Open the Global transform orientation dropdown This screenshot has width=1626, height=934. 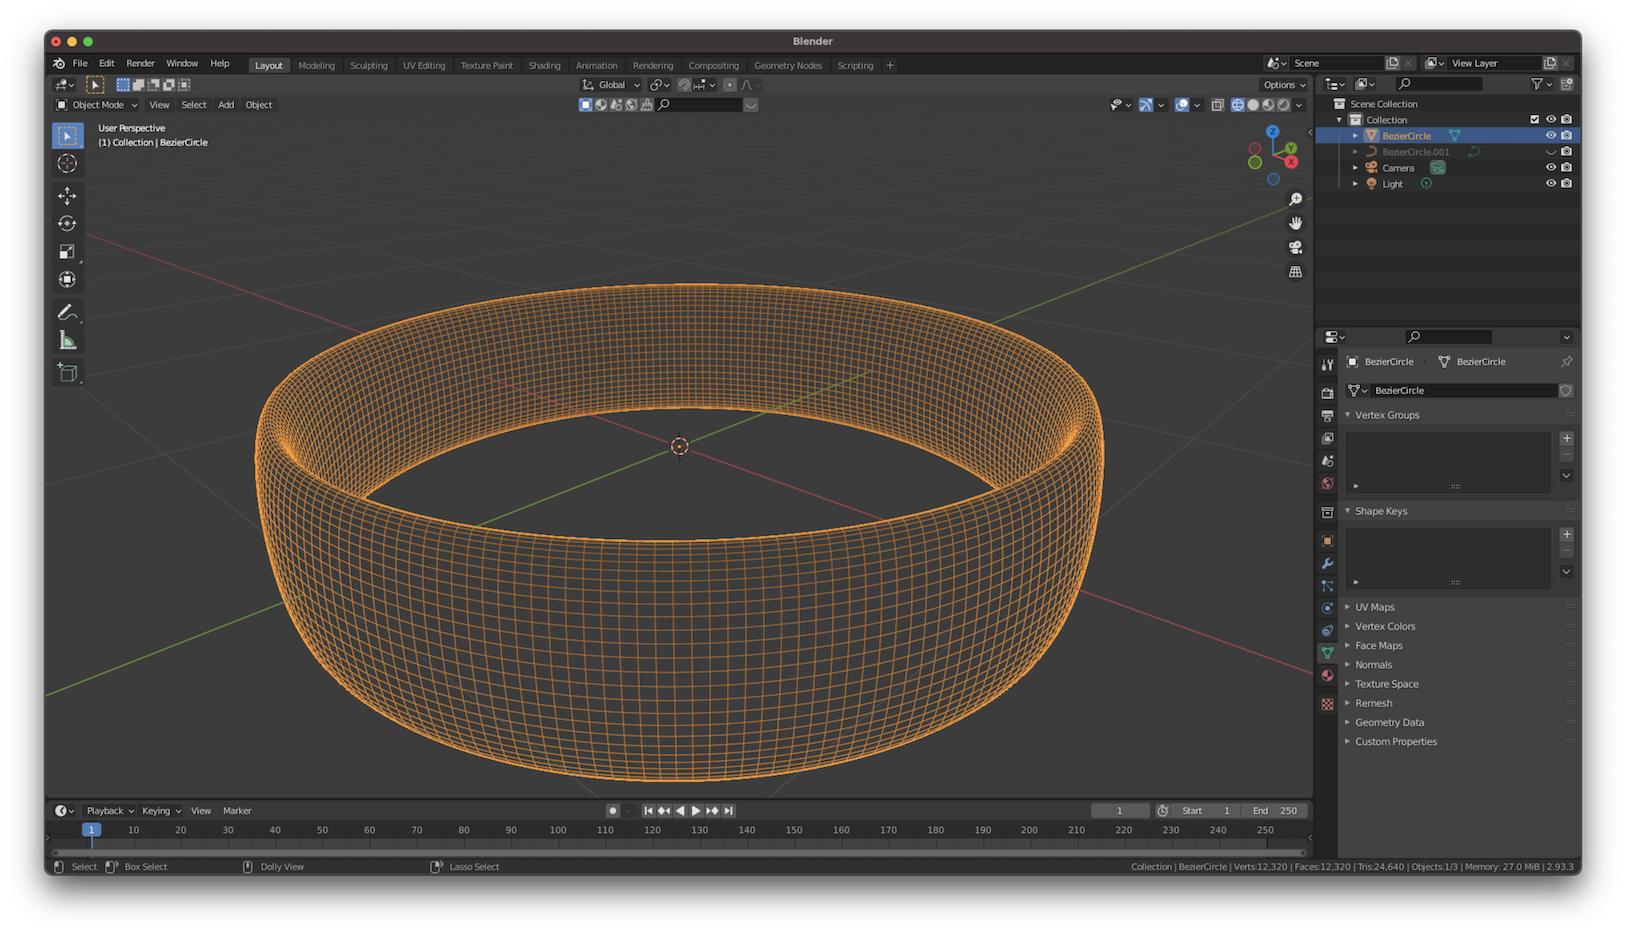611,85
